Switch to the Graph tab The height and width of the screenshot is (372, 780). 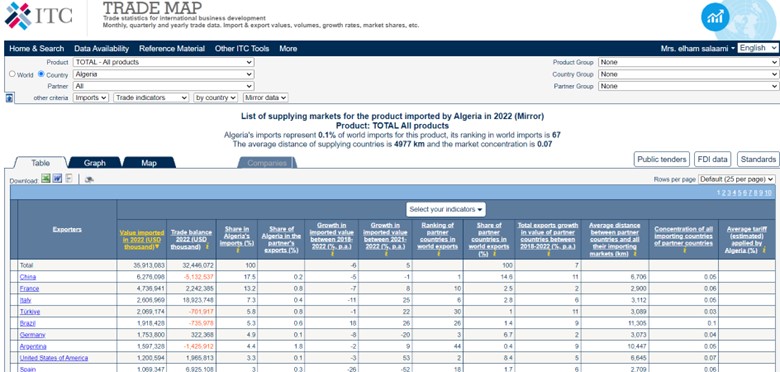coord(95,163)
